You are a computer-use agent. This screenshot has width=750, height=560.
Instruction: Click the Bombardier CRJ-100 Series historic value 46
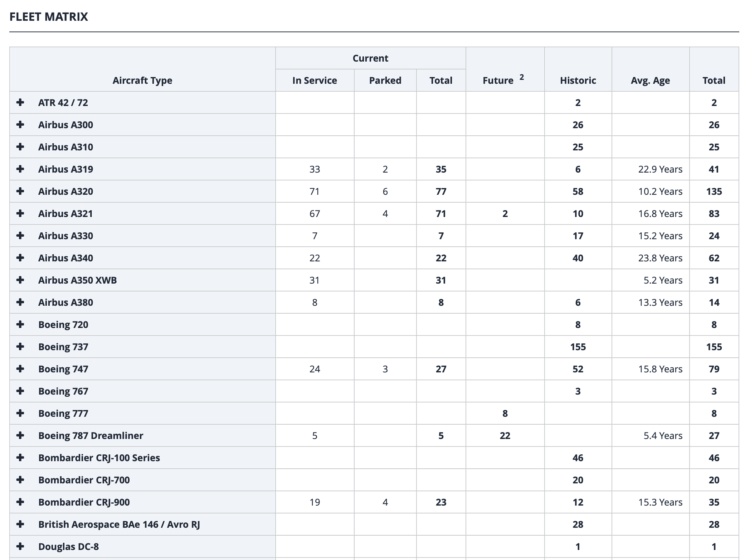coord(578,458)
